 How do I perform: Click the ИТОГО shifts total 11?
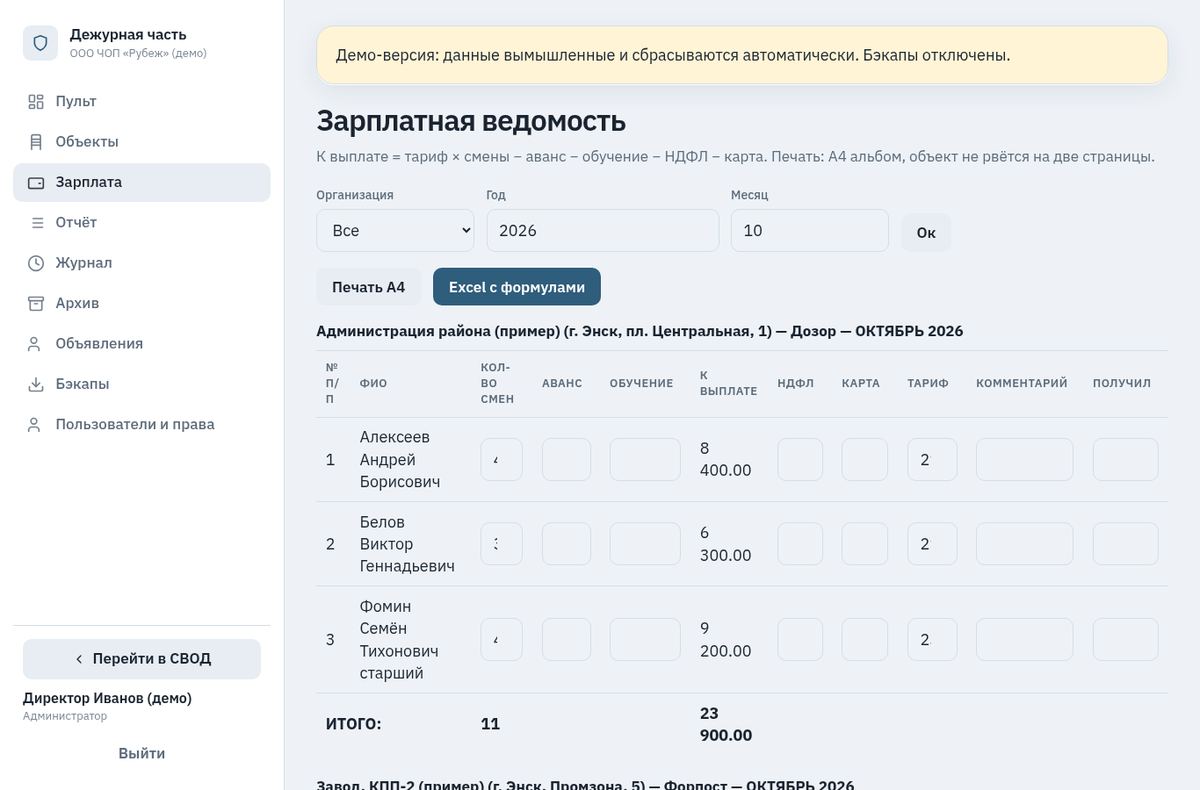point(490,724)
